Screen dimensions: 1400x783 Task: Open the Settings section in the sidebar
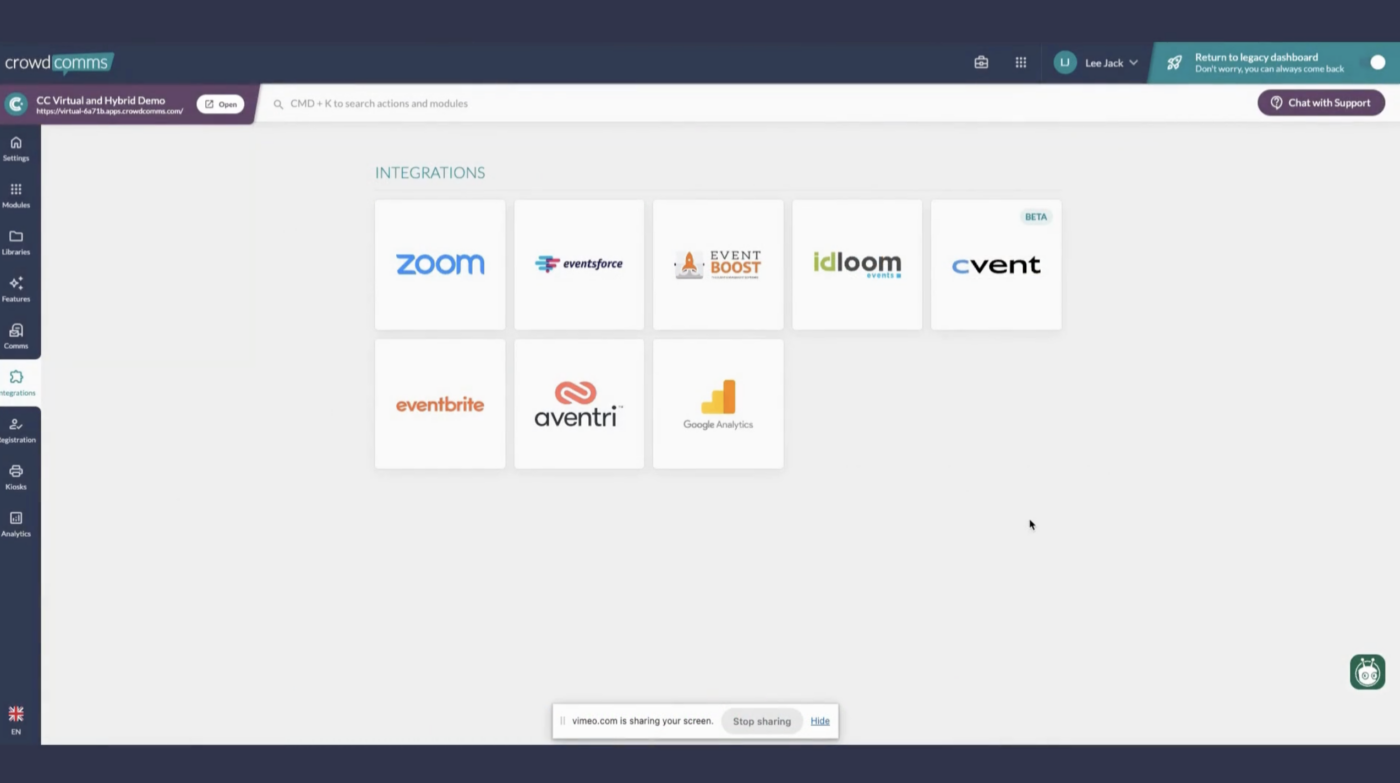(16, 149)
